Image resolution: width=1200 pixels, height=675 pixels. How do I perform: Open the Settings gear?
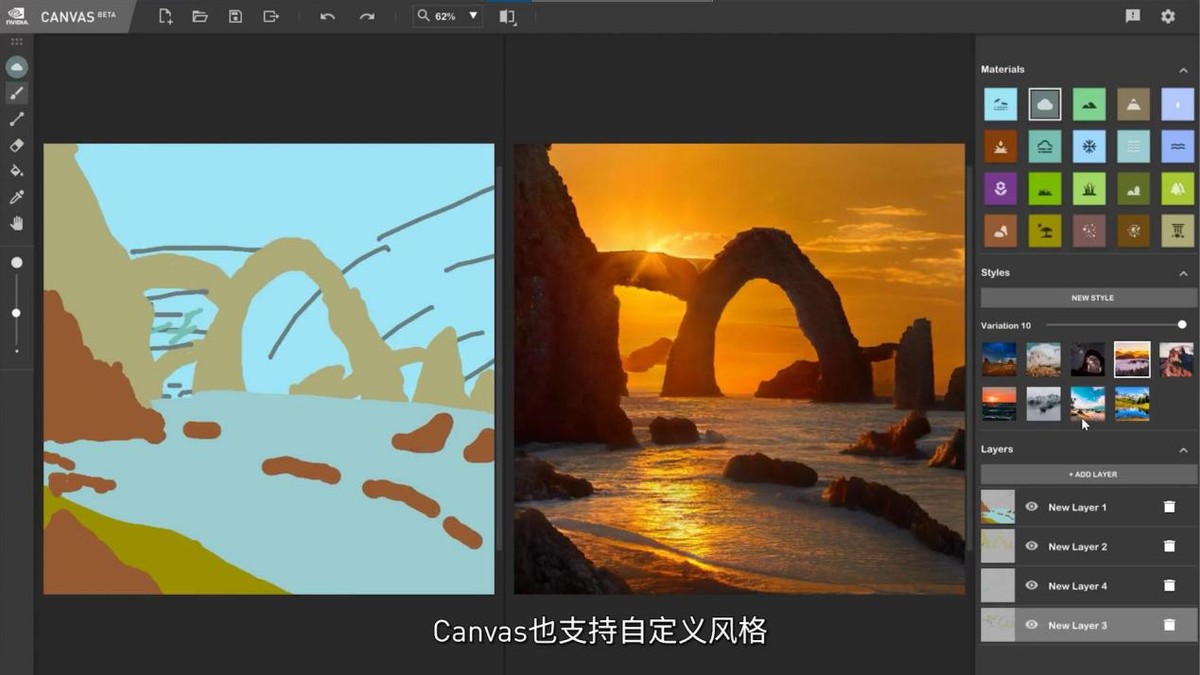point(1167,16)
